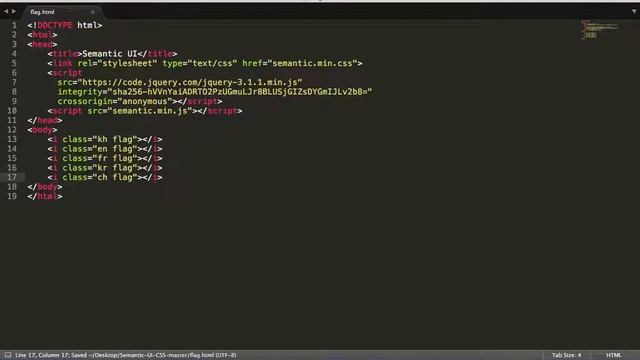Go to previous tab using left arrow
This screenshot has width=640, height=360.
point(6,11)
